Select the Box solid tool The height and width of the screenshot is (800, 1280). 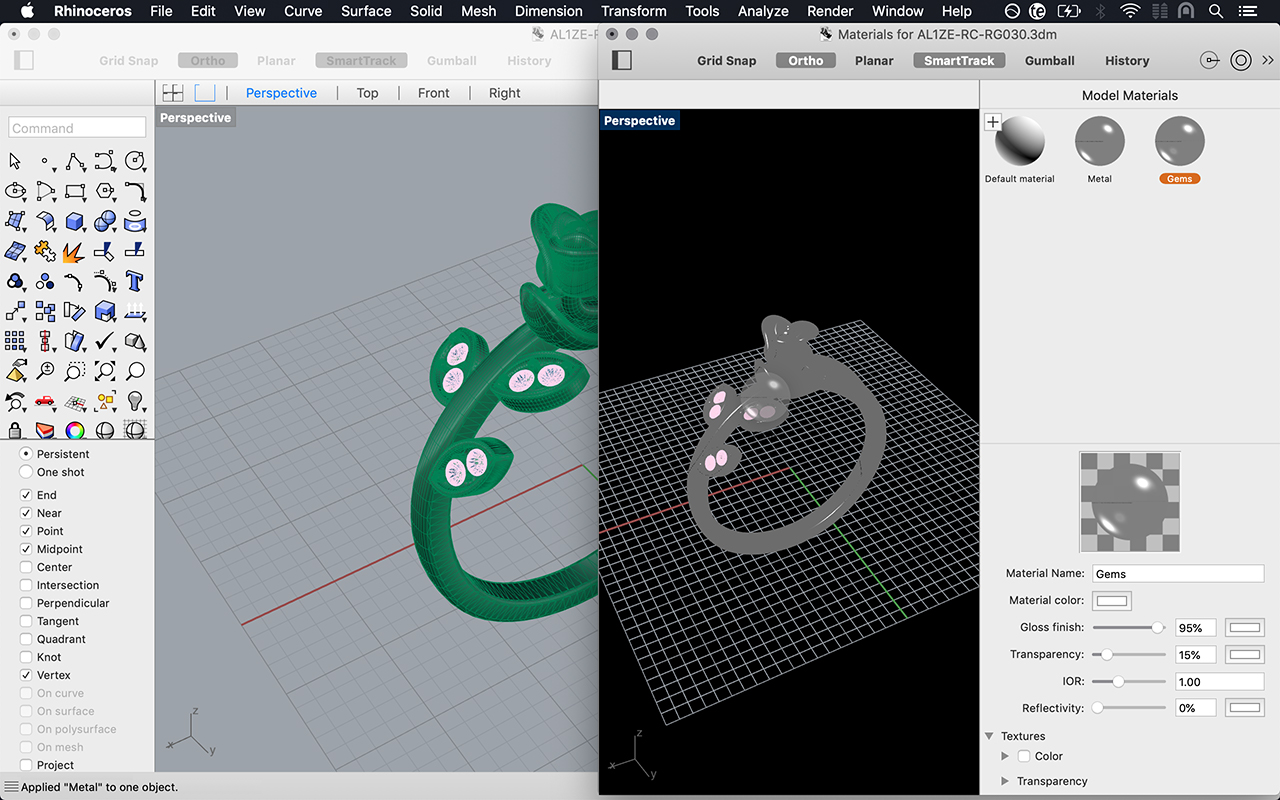click(x=74, y=221)
